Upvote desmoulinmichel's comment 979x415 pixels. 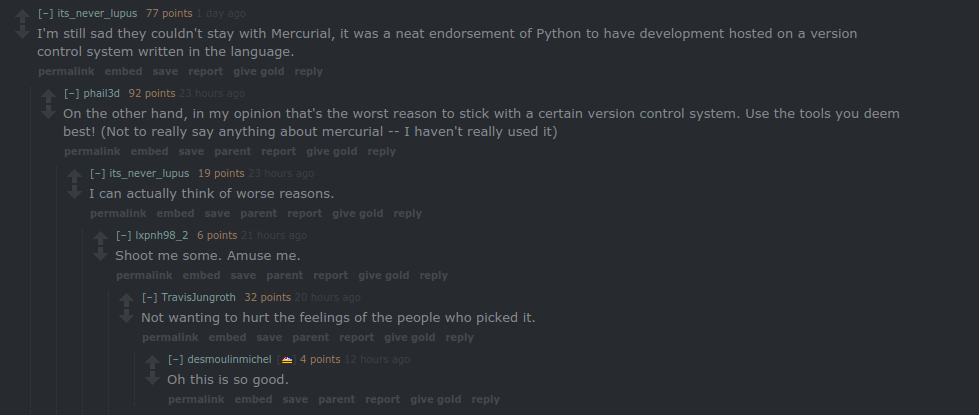[x=152, y=361]
